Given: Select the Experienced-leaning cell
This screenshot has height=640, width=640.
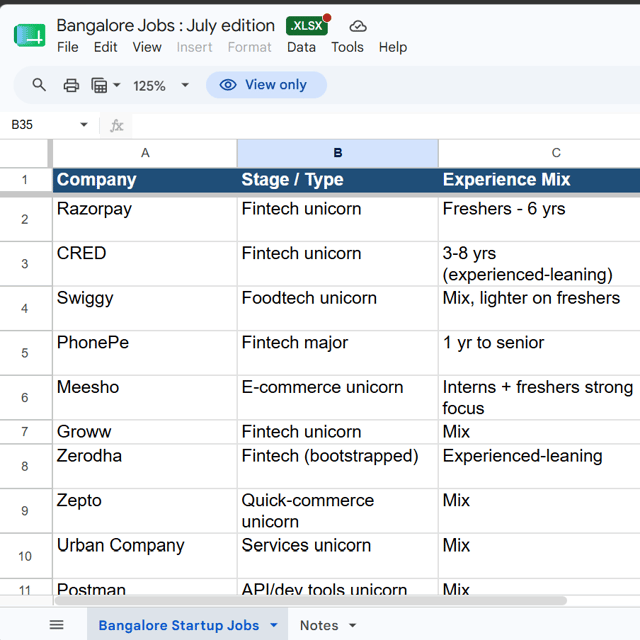Looking at the screenshot, I should point(539,466).
